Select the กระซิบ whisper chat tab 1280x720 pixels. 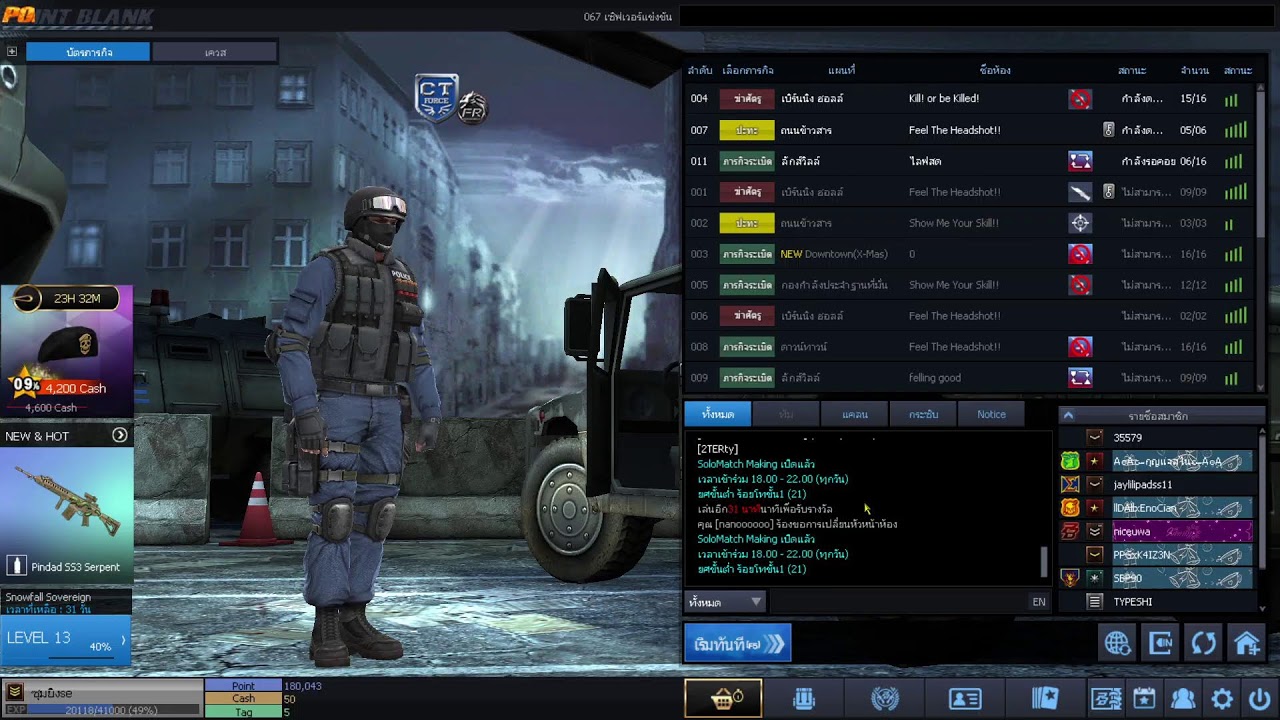click(923, 414)
